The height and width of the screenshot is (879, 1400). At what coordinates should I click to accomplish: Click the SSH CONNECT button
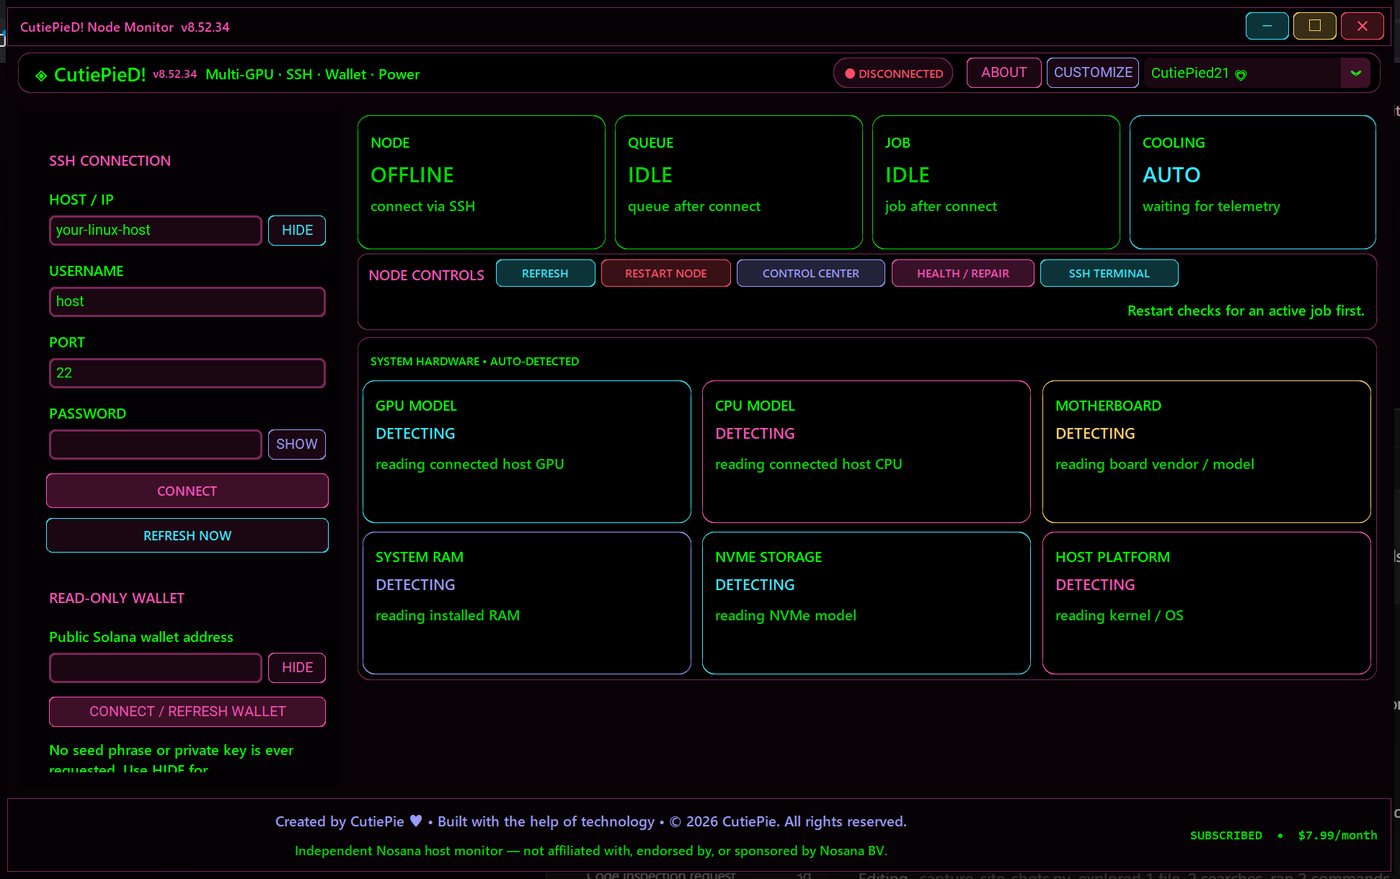(187, 491)
